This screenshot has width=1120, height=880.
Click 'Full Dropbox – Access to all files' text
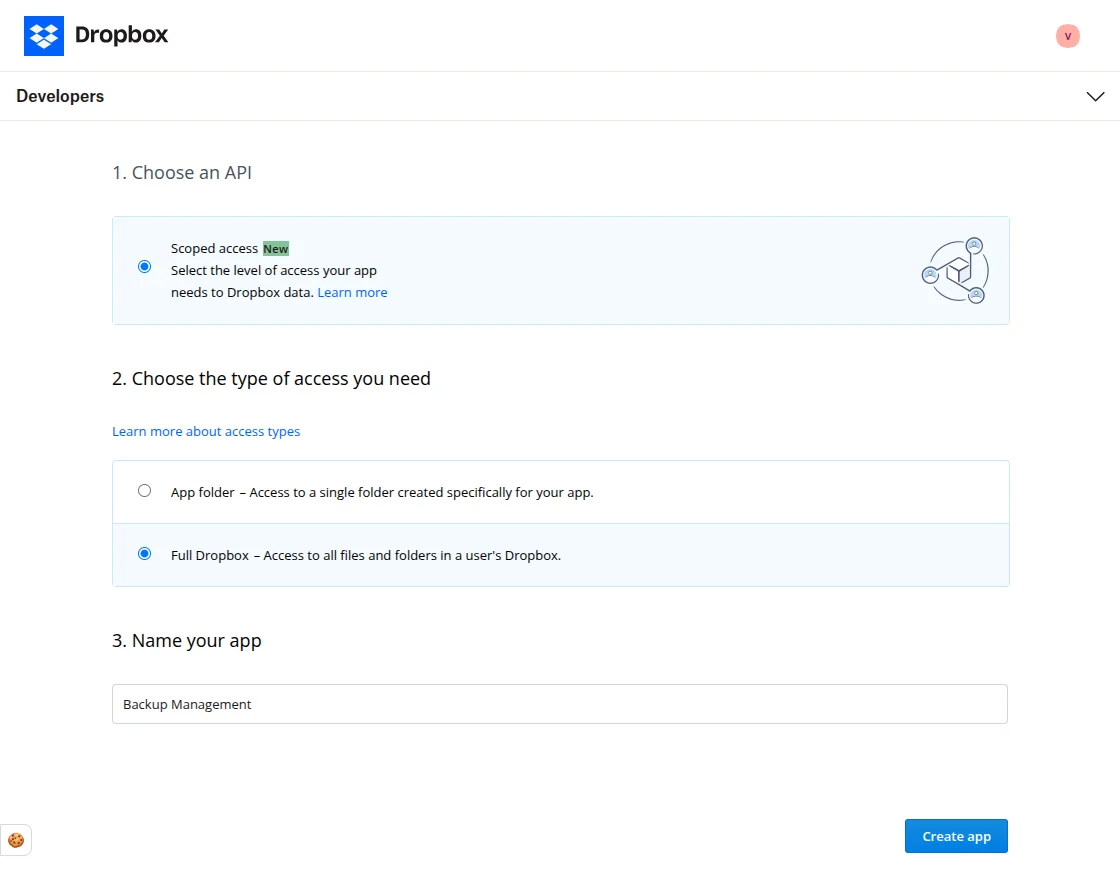coord(366,555)
